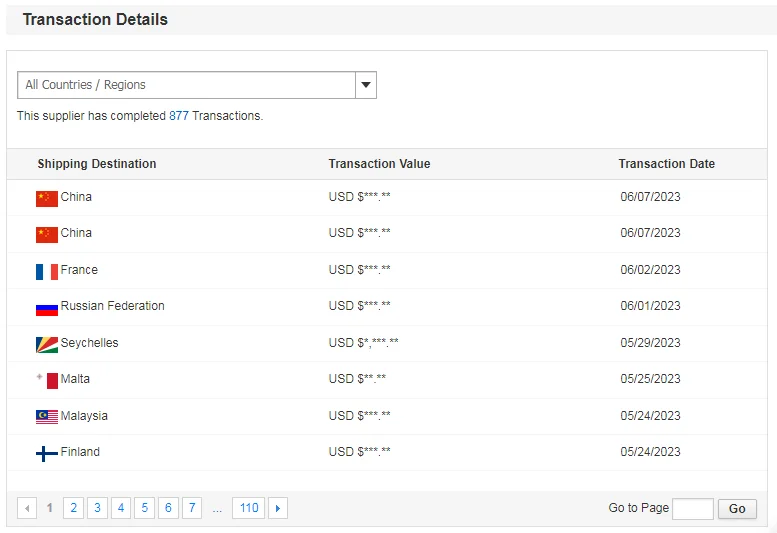Click the Transaction Date column header
The height and width of the screenshot is (533, 777).
666,164
